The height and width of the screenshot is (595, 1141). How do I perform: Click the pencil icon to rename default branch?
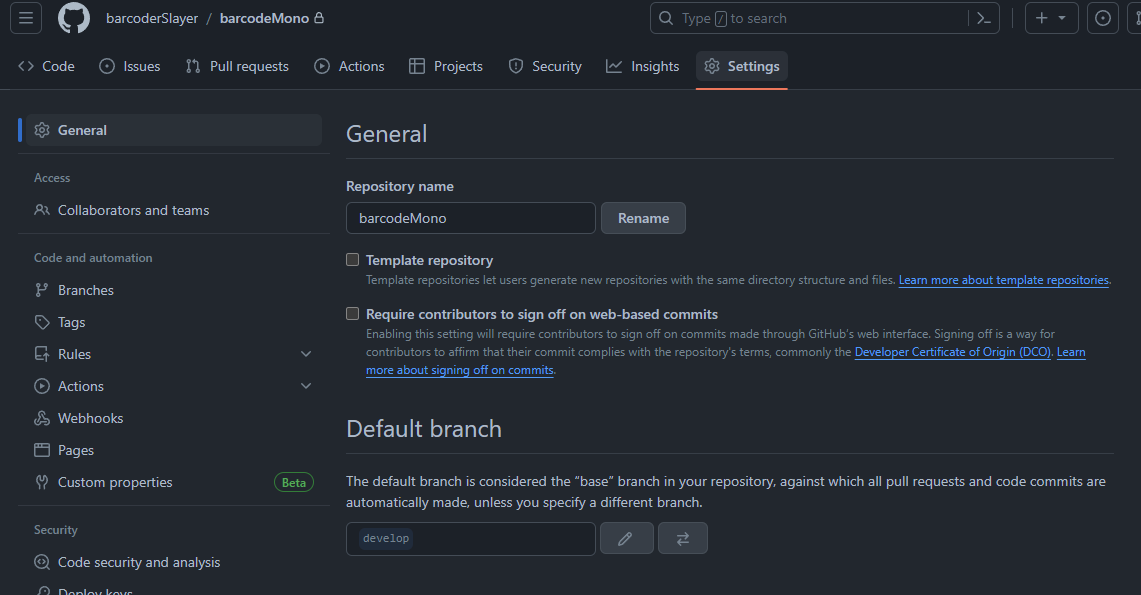(x=627, y=538)
